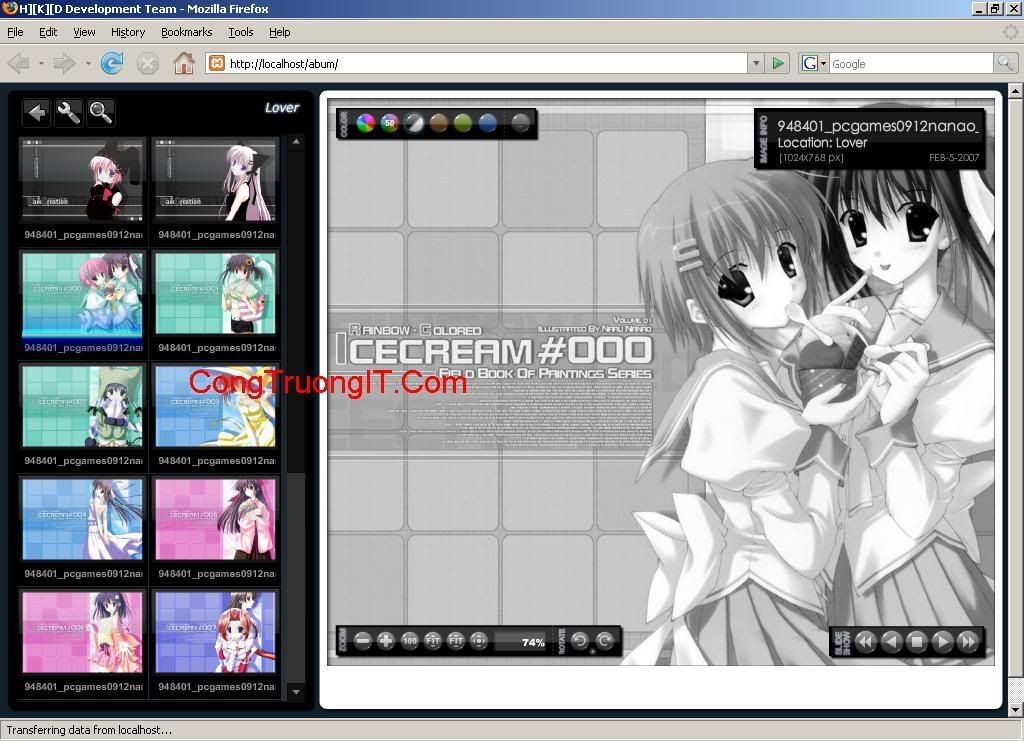The image size is (1024, 742).
Task: Open the History menu
Action: pos(128,32)
